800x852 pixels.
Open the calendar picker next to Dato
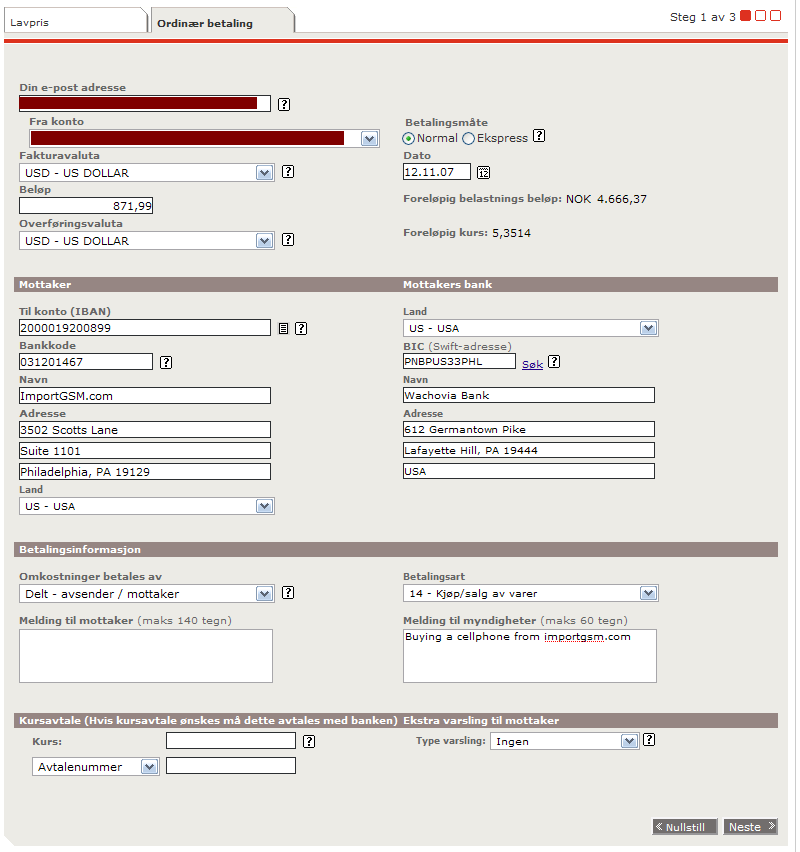click(x=483, y=172)
